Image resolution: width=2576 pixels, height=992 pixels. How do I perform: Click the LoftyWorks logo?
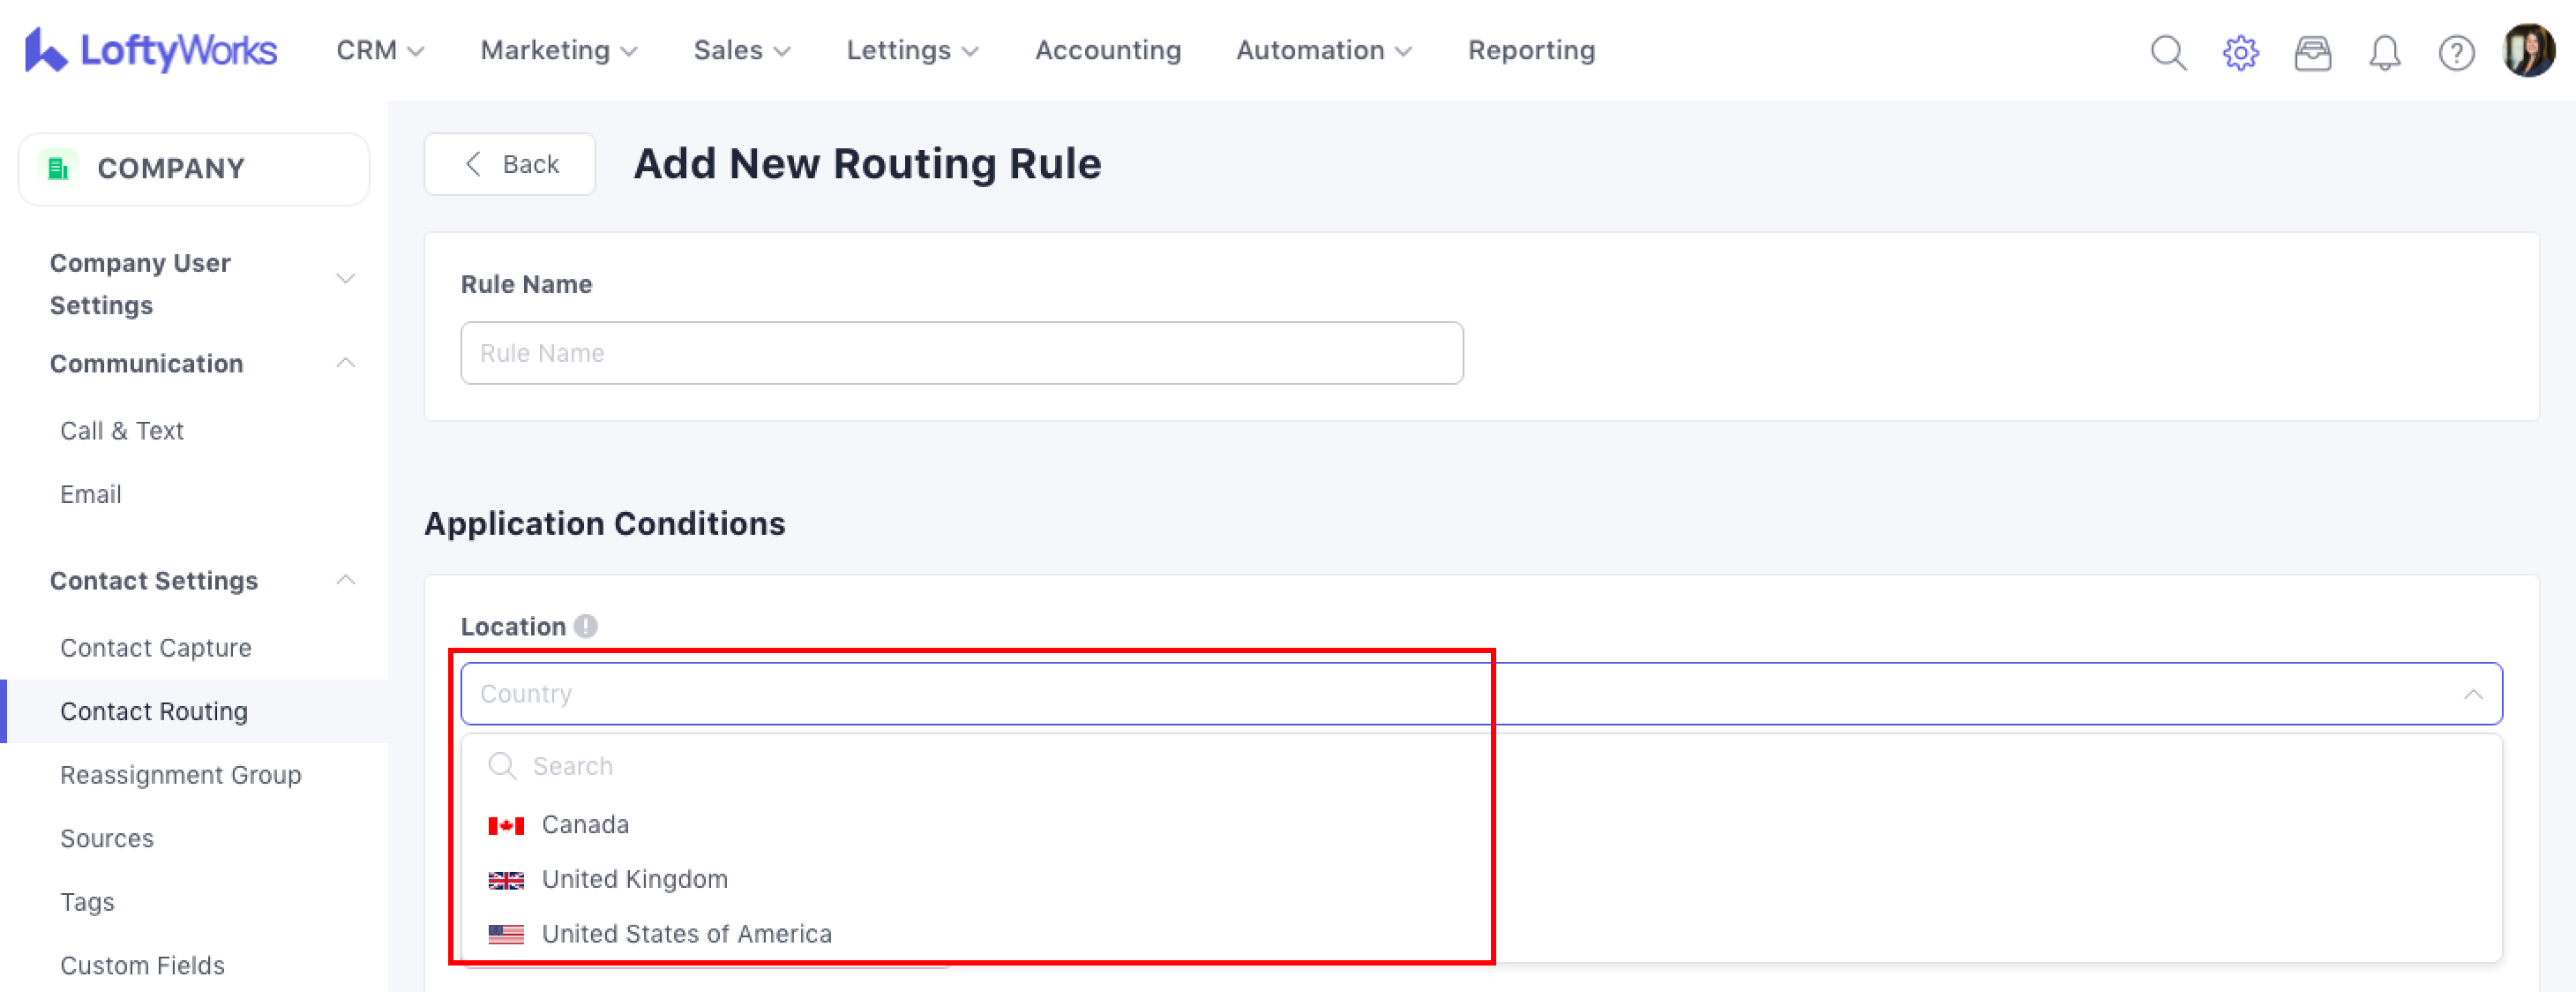coord(151,50)
